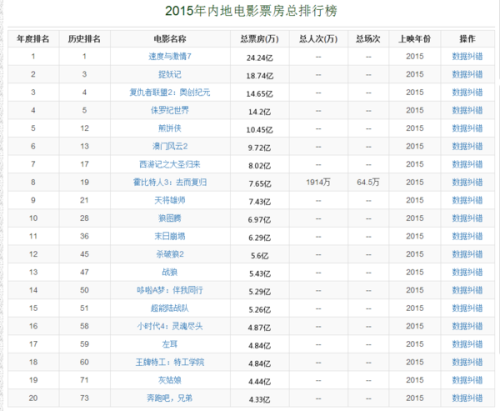Click the page title 2015年内地电影票房总排行榜
The width and height of the screenshot is (500, 411).
coord(251,11)
